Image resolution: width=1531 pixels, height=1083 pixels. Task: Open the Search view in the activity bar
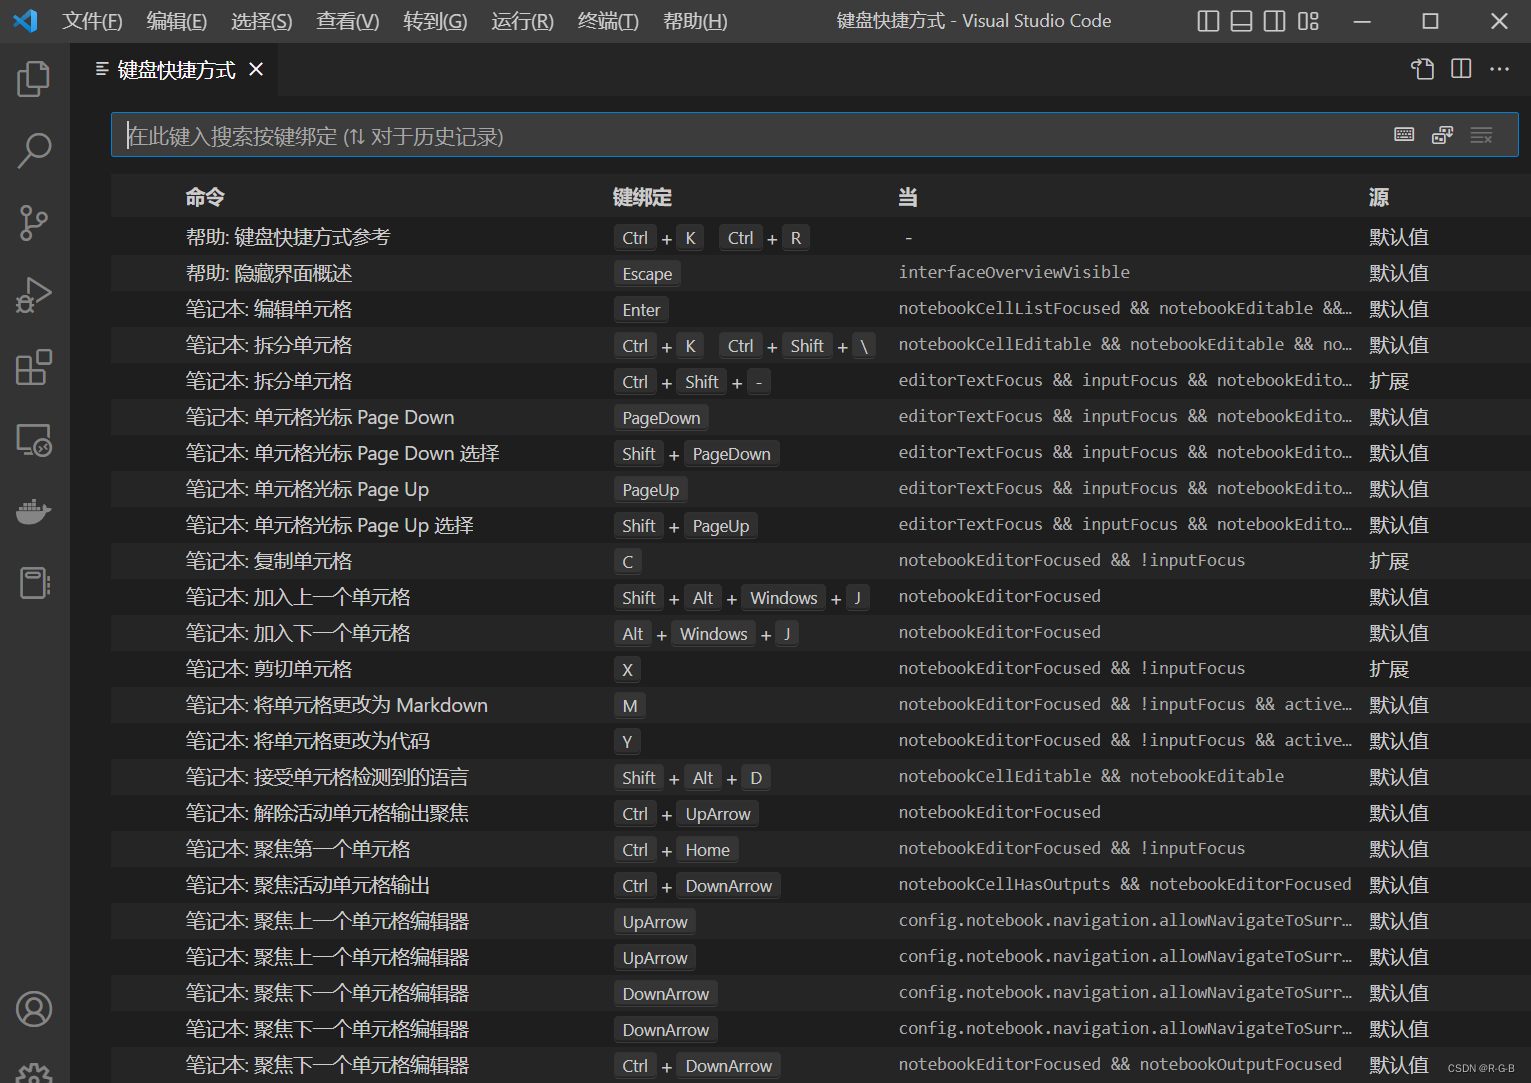click(x=33, y=150)
